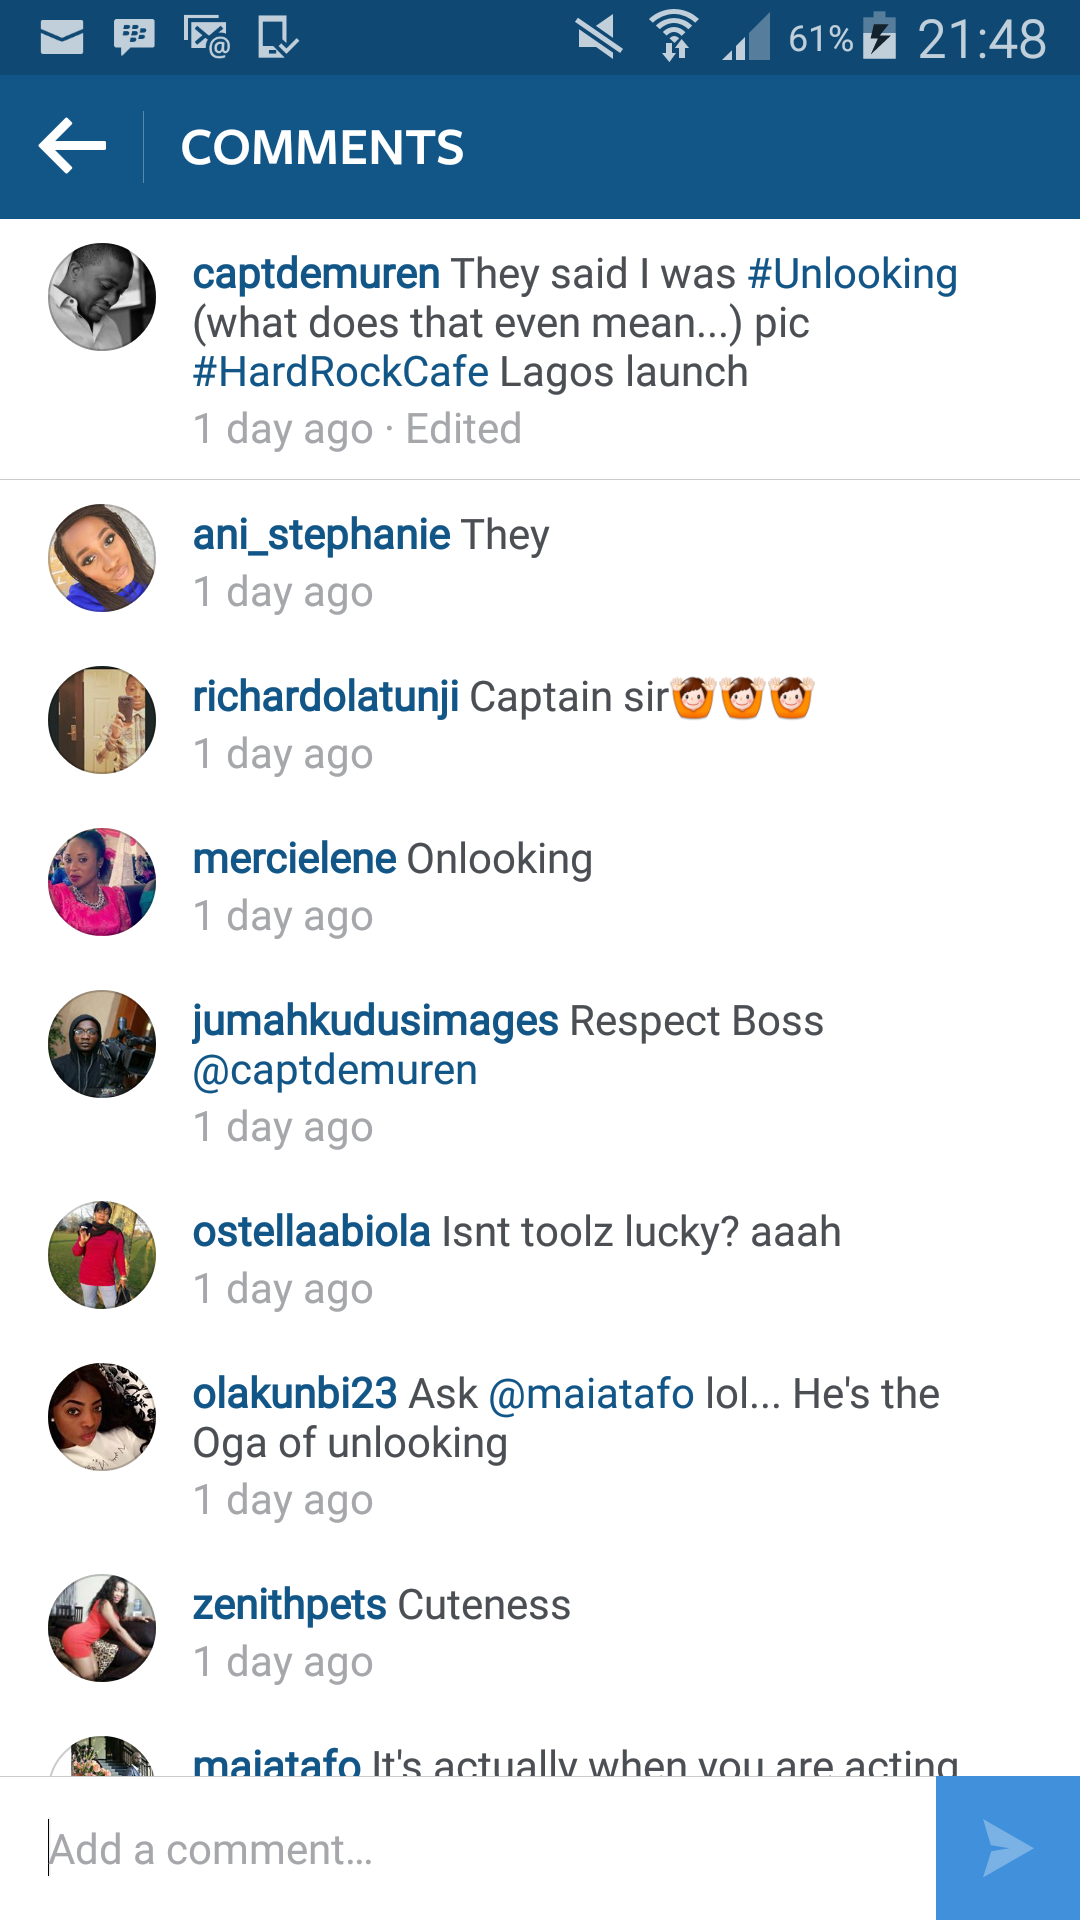This screenshot has width=1080, height=1920.
Task: Open the @maiatafo mention link
Action: pos(591,1394)
